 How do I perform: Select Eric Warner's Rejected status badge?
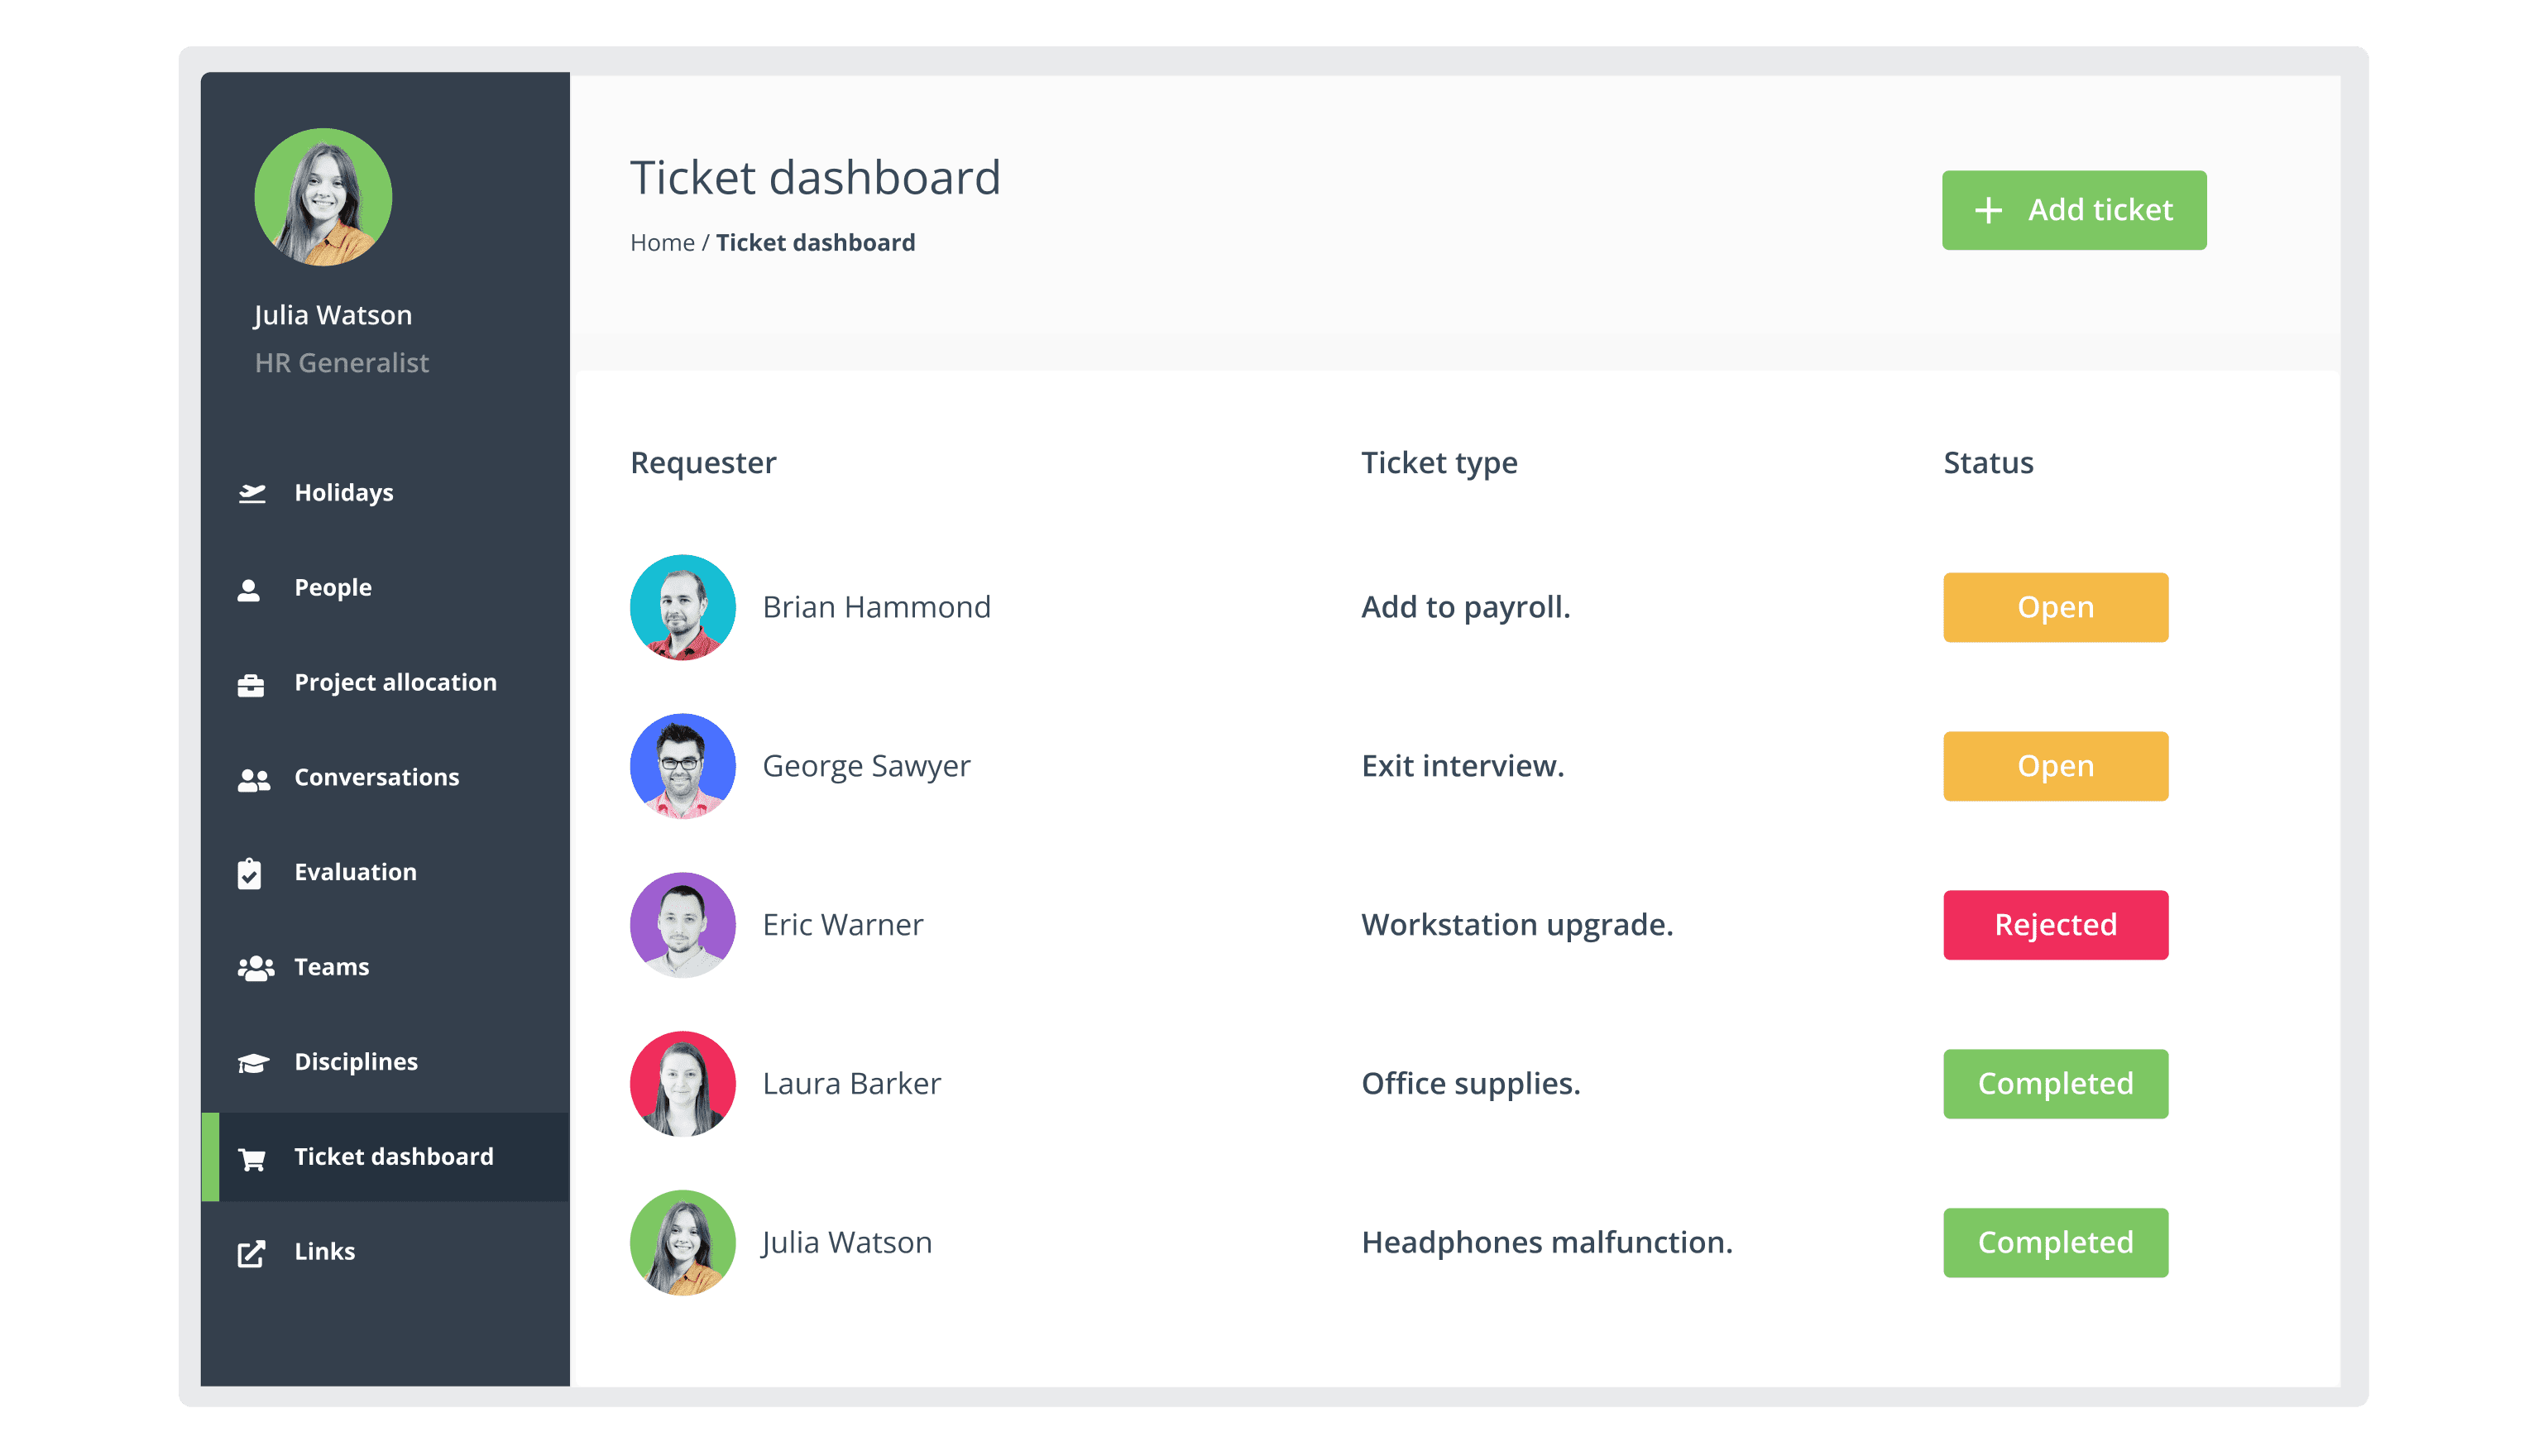pos(2055,925)
